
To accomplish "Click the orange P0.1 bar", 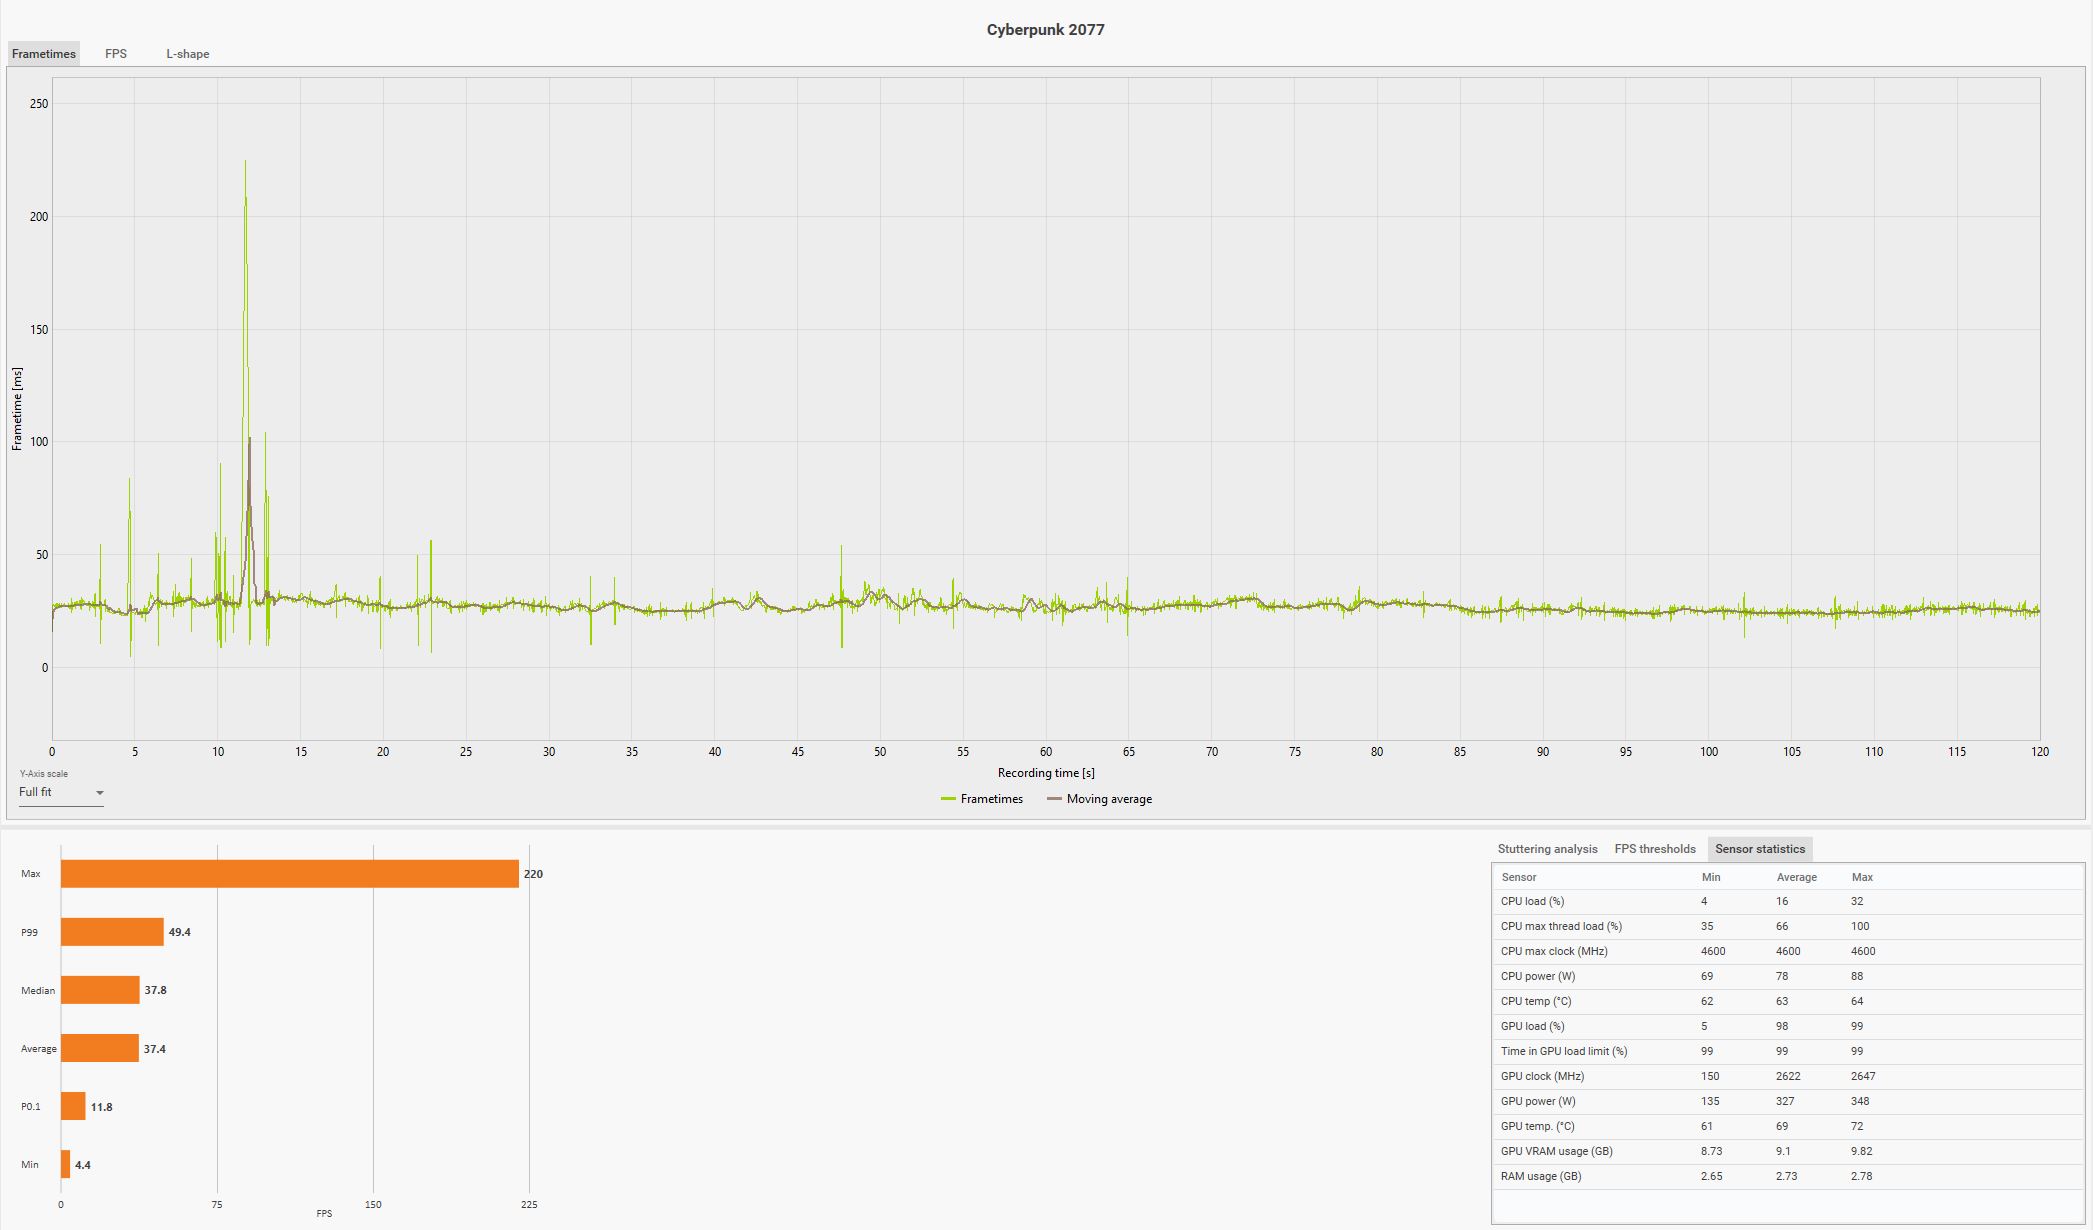I will coord(73,1107).
